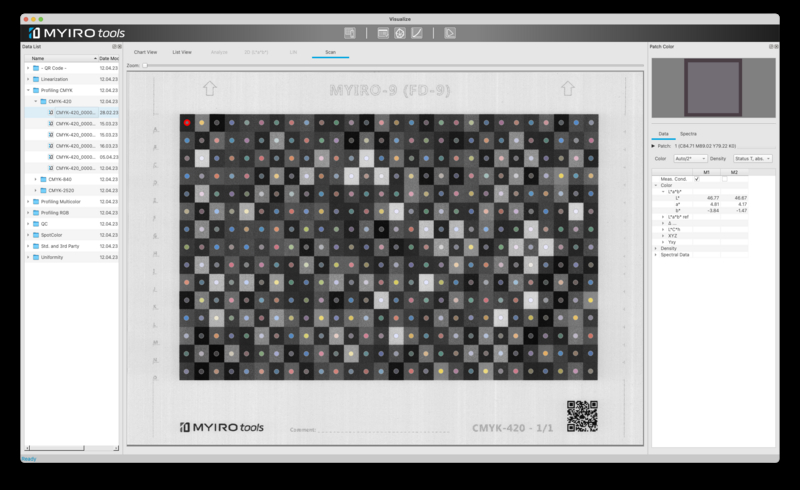Click the Uniformity folder icon
Screen dimensions: 800x490
pos(36,257)
